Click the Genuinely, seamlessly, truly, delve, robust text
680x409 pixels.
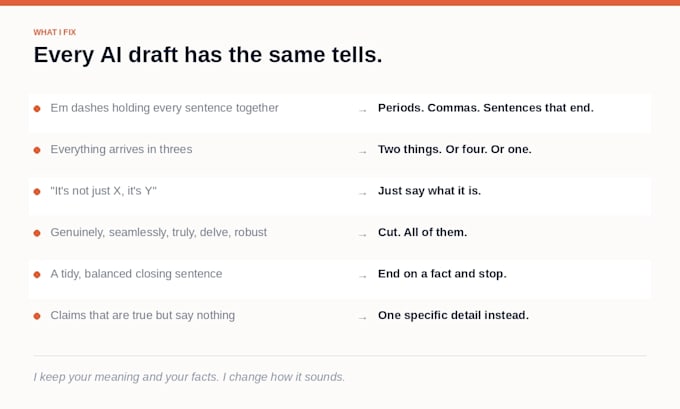point(158,232)
